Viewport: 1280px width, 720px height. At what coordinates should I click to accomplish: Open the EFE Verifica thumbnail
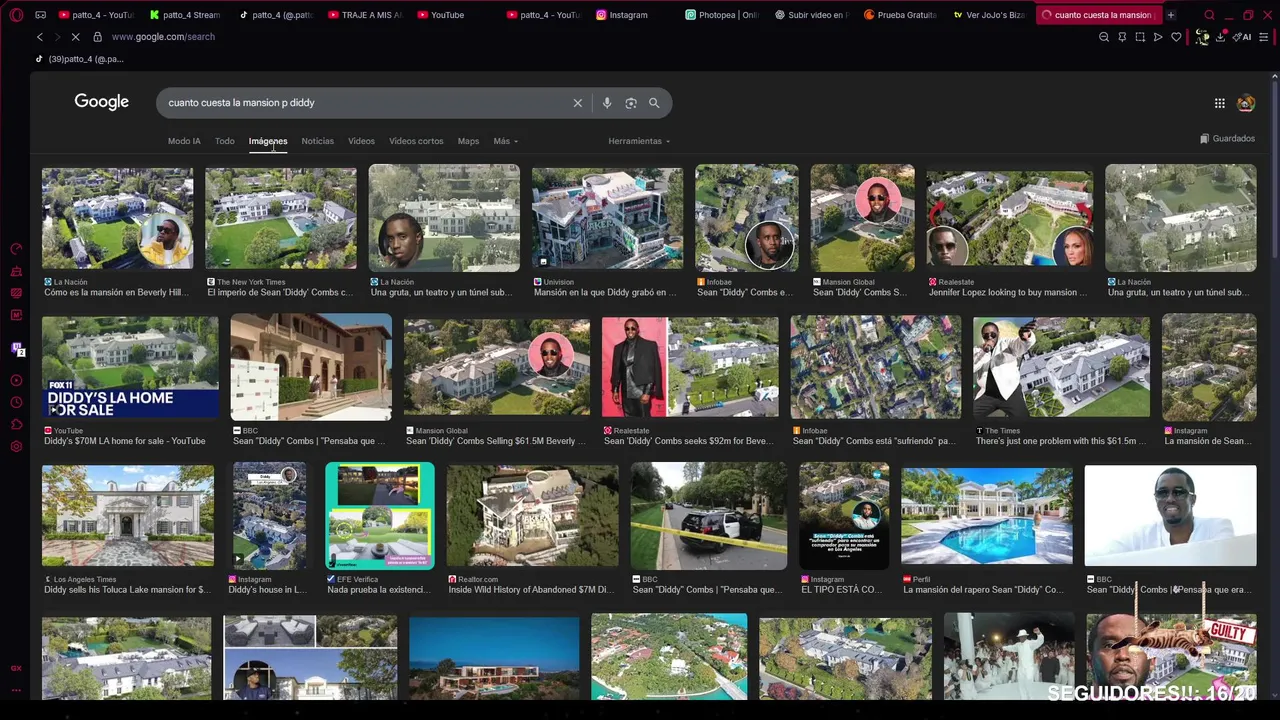[380, 516]
